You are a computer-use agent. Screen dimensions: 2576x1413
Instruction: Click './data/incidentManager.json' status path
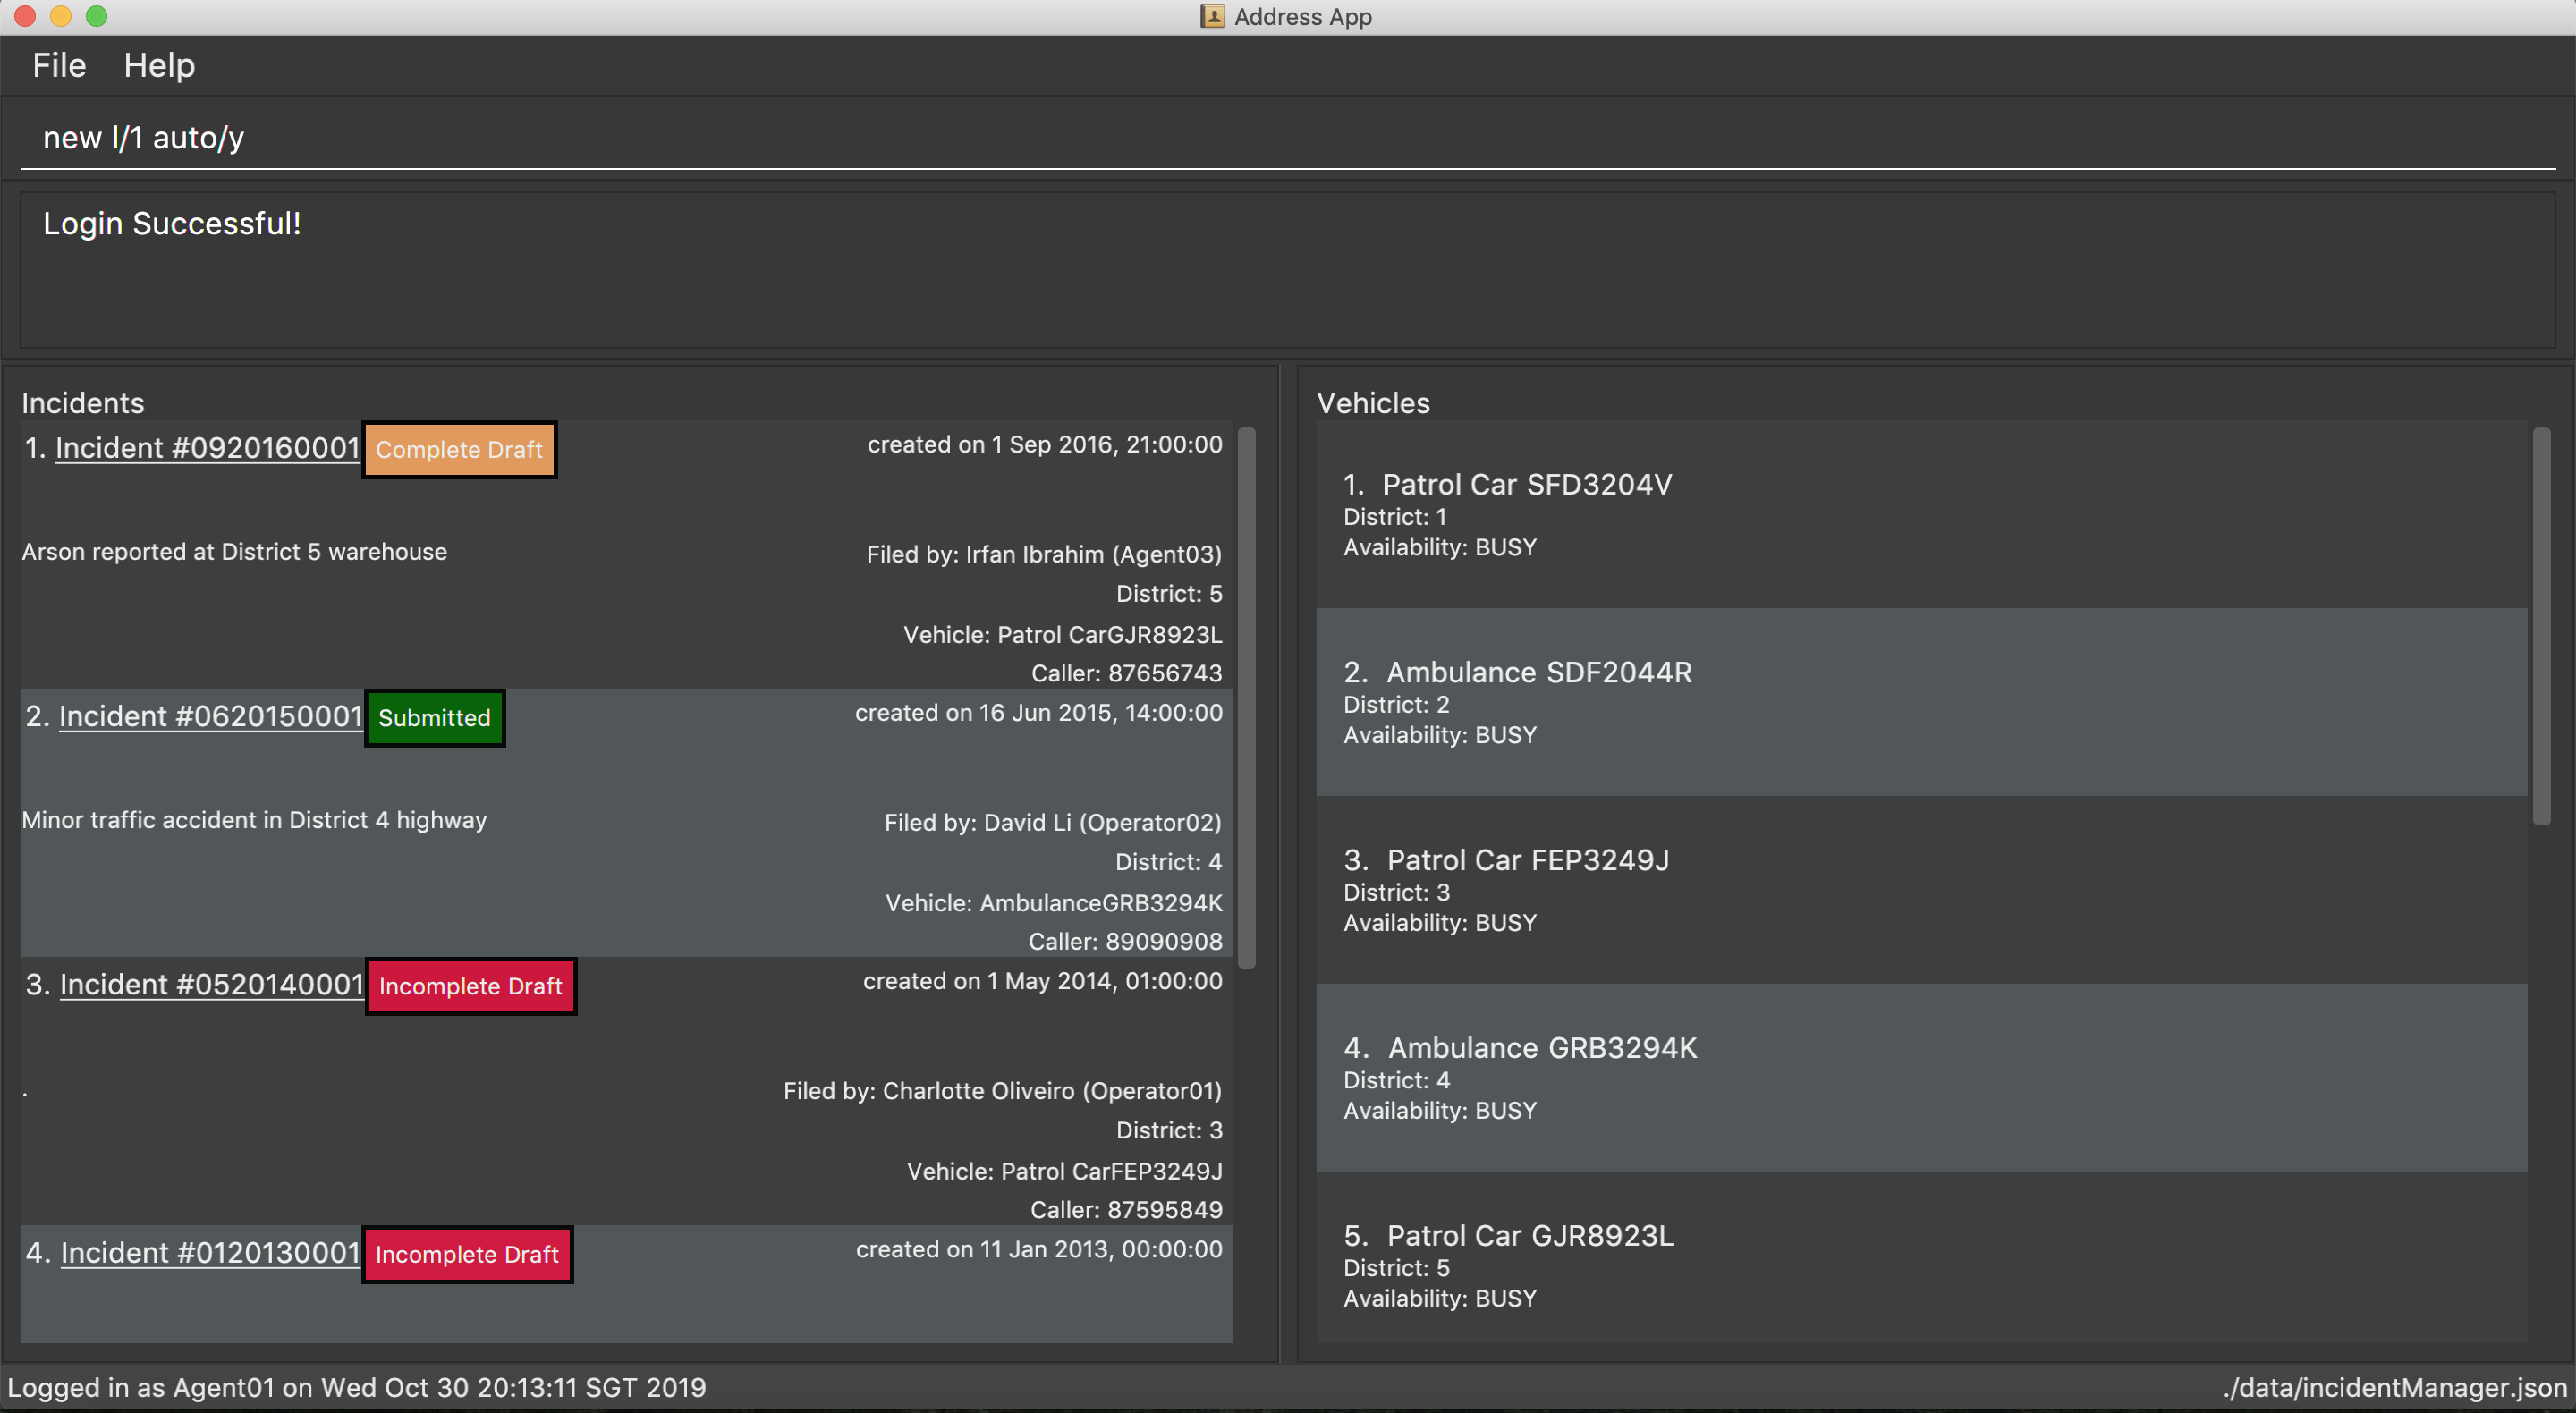(x=2396, y=1388)
